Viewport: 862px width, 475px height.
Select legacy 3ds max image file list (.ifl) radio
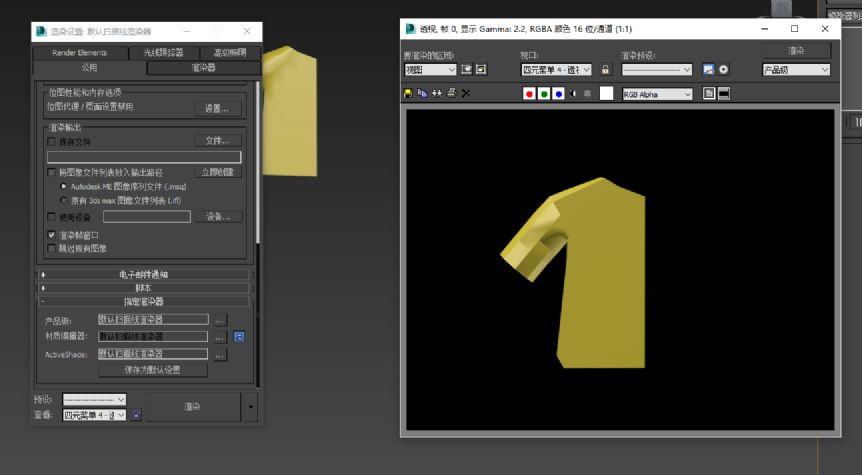pyautogui.click(x=63, y=201)
